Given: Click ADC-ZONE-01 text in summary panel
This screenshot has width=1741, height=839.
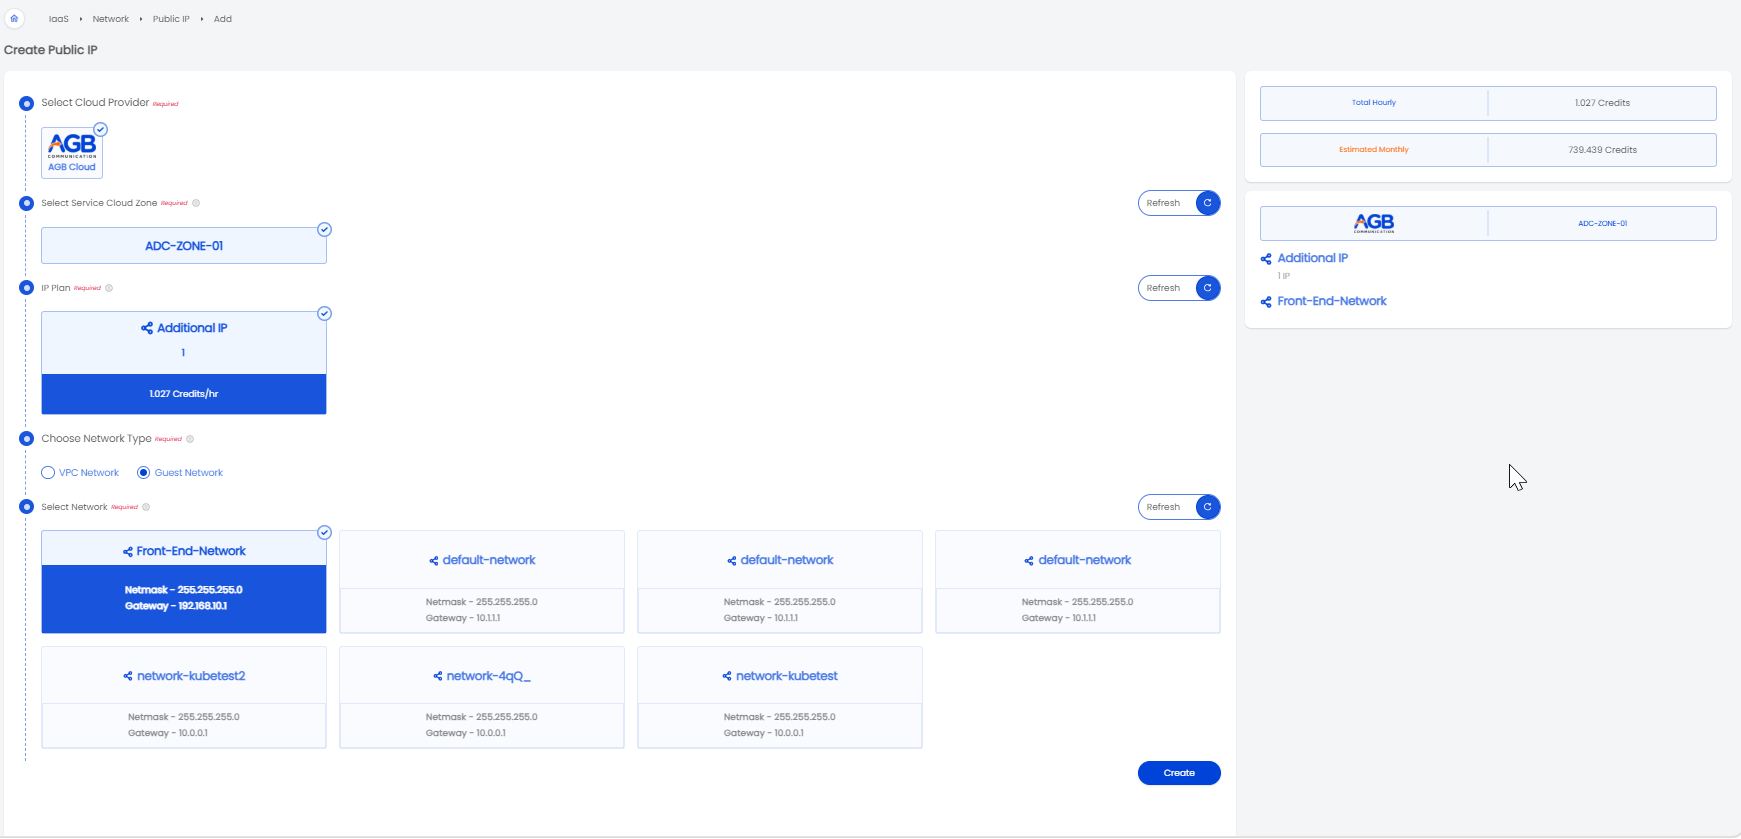Looking at the screenshot, I should pyautogui.click(x=1602, y=224).
